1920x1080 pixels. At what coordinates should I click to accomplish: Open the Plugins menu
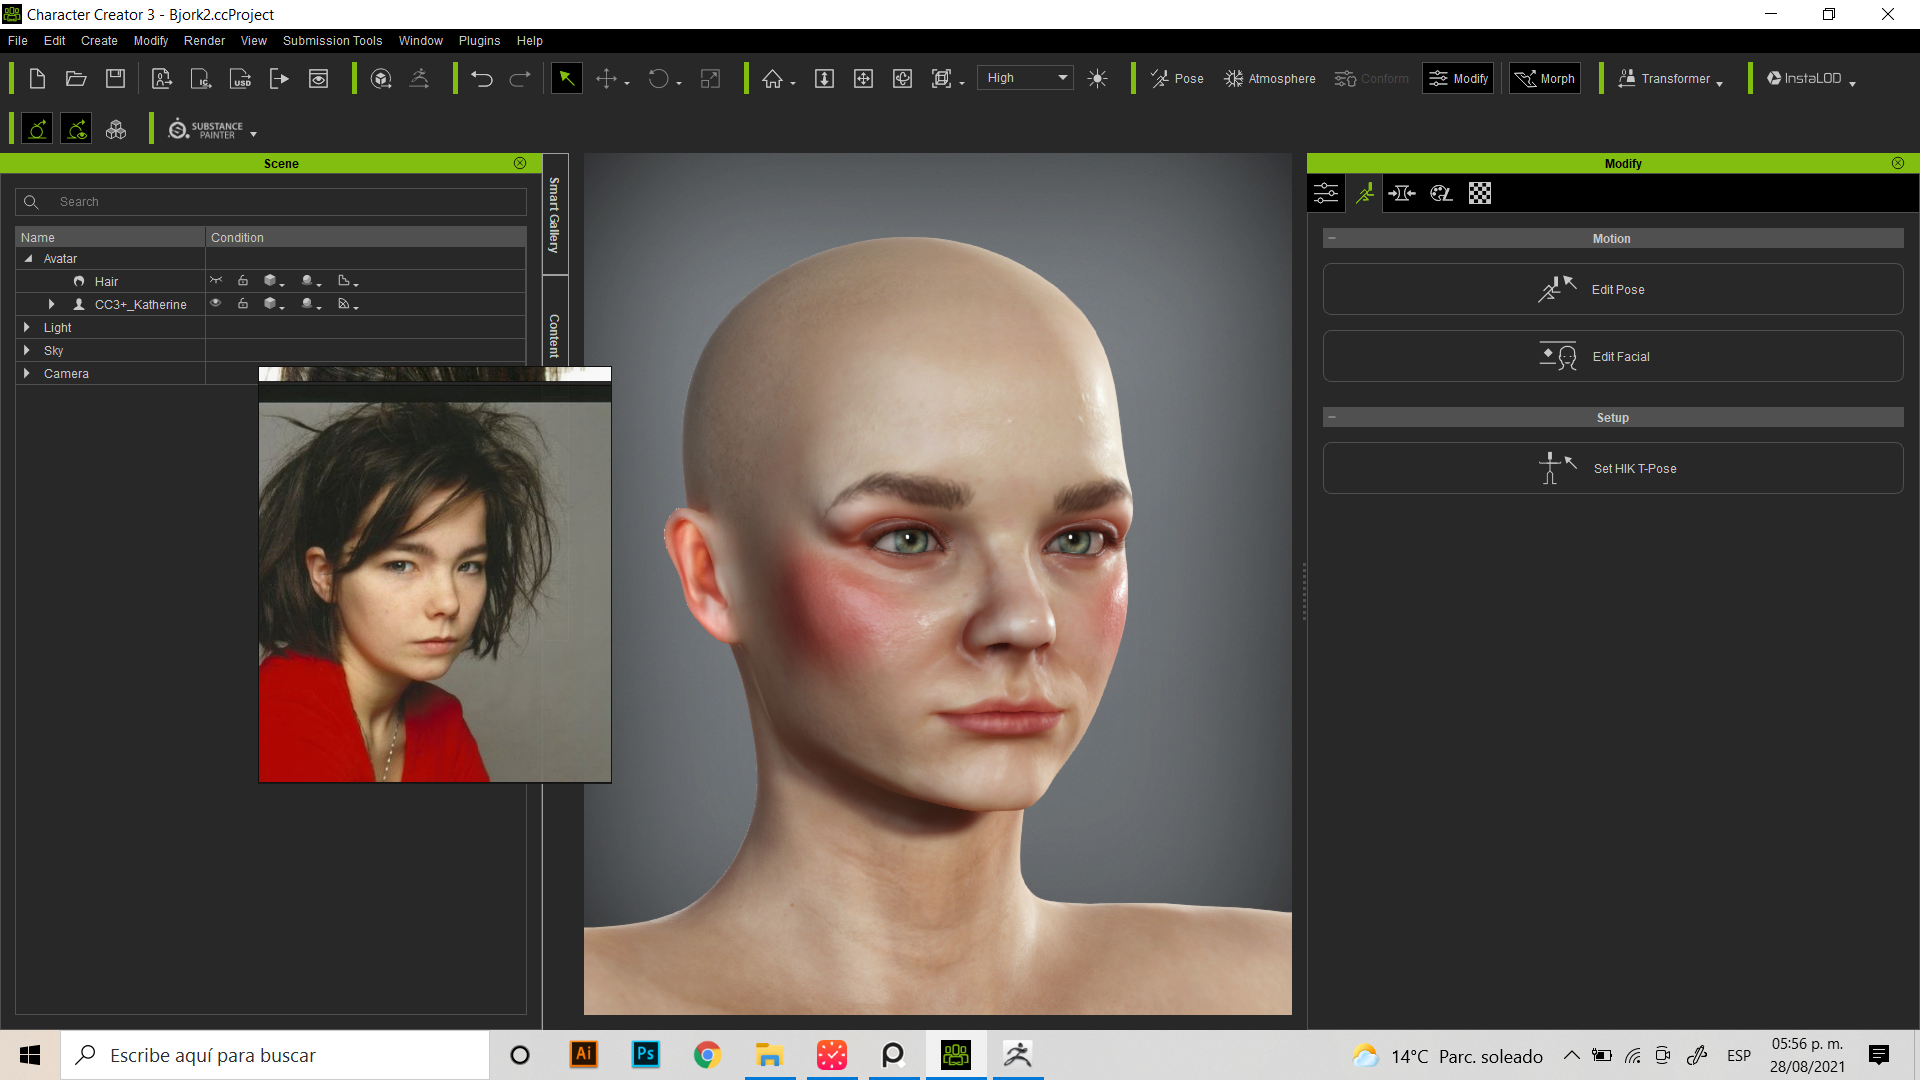point(479,41)
